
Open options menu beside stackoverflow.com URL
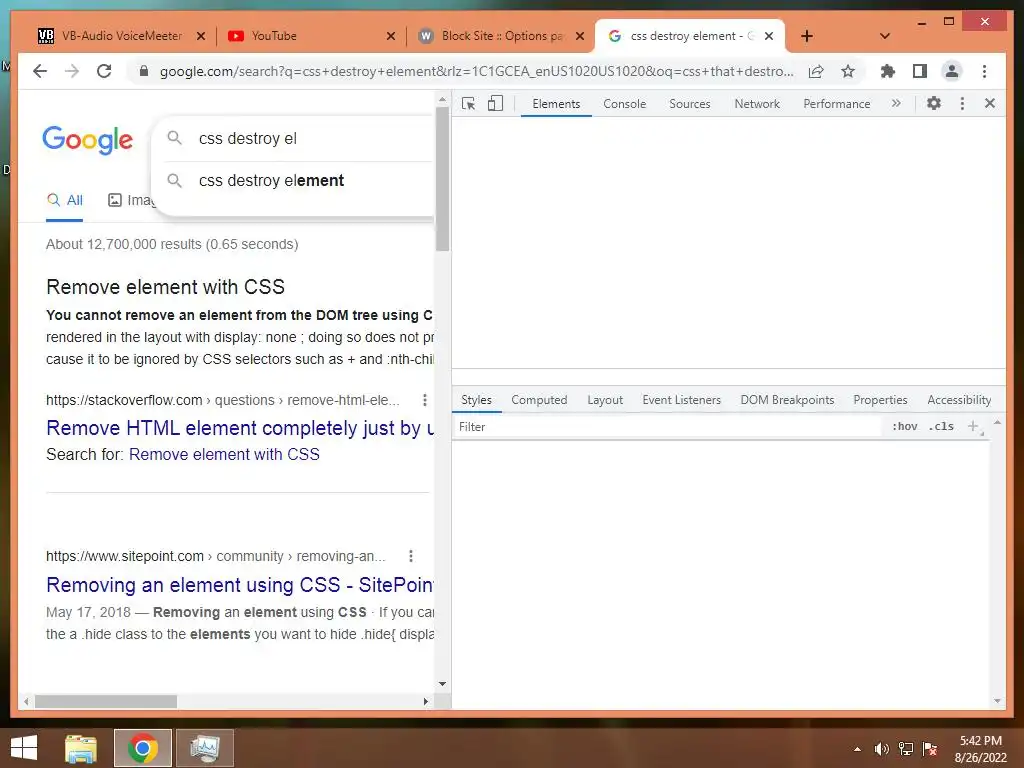pyautogui.click(x=424, y=400)
